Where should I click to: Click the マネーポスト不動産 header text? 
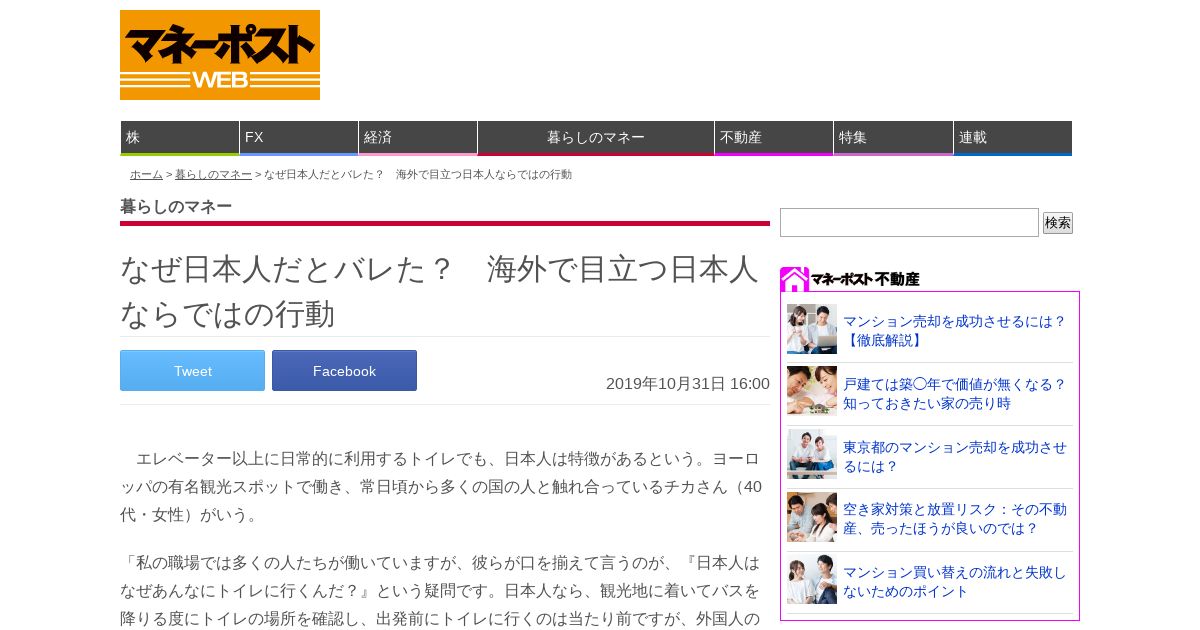865,279
